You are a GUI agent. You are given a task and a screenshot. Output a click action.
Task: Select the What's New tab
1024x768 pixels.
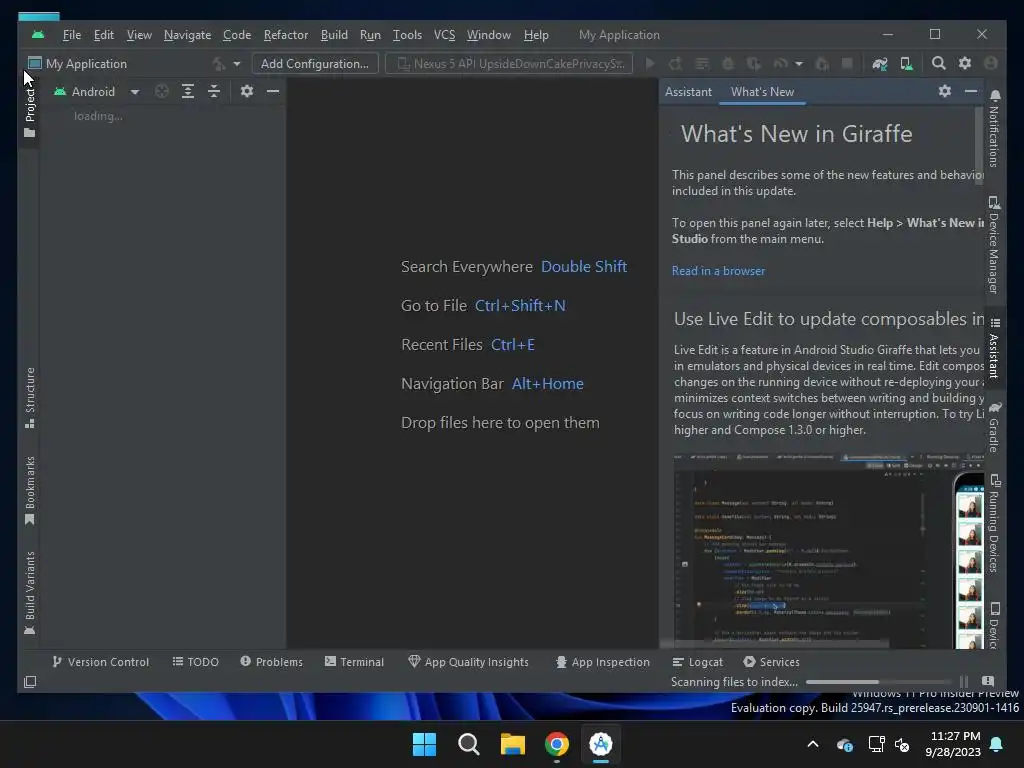[762, 92]
